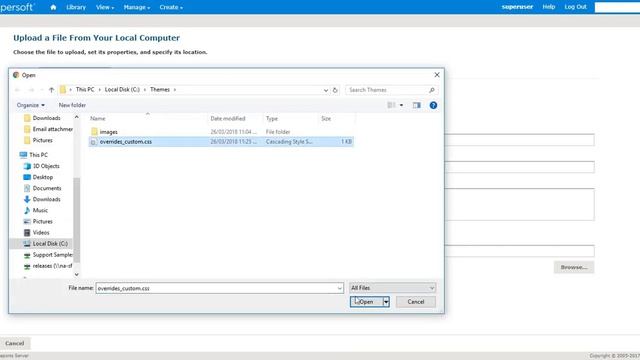640x360 pixels.
Task: Select This PC in address breadcrumb
Action: click(x=85, y=89)
